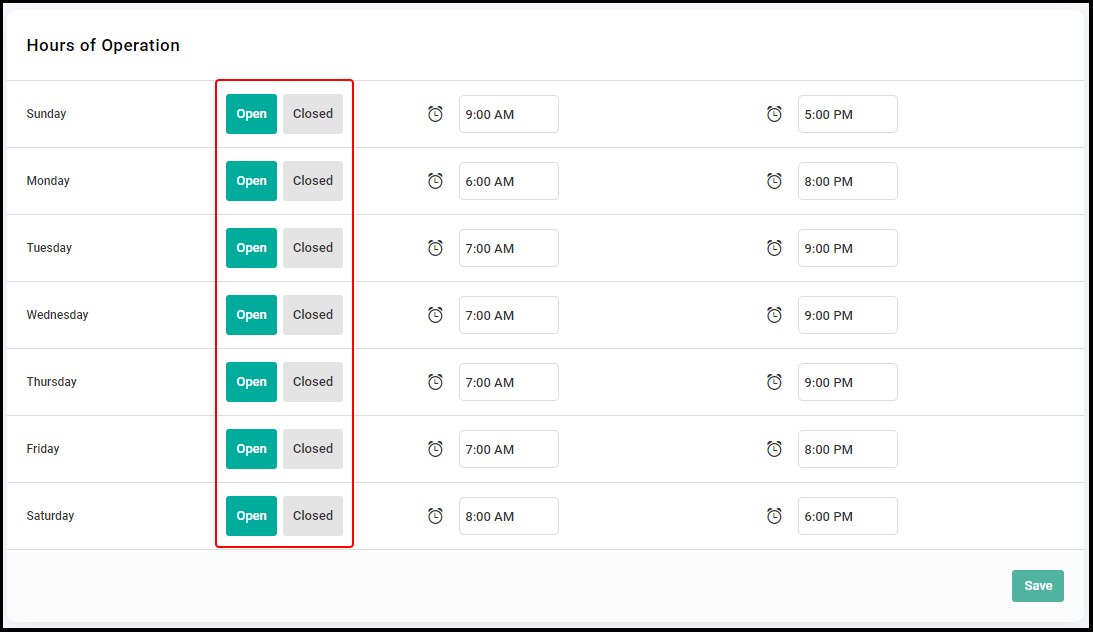
Task: Save the hours of operation
Action: [1038, 585]
